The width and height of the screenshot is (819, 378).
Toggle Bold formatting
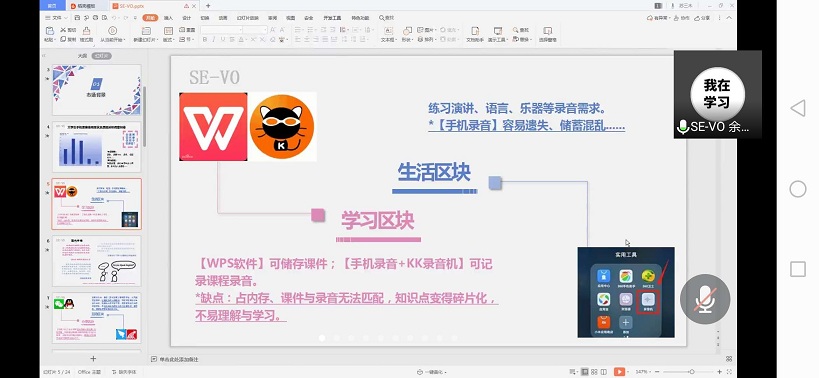(x=205, y=40)
